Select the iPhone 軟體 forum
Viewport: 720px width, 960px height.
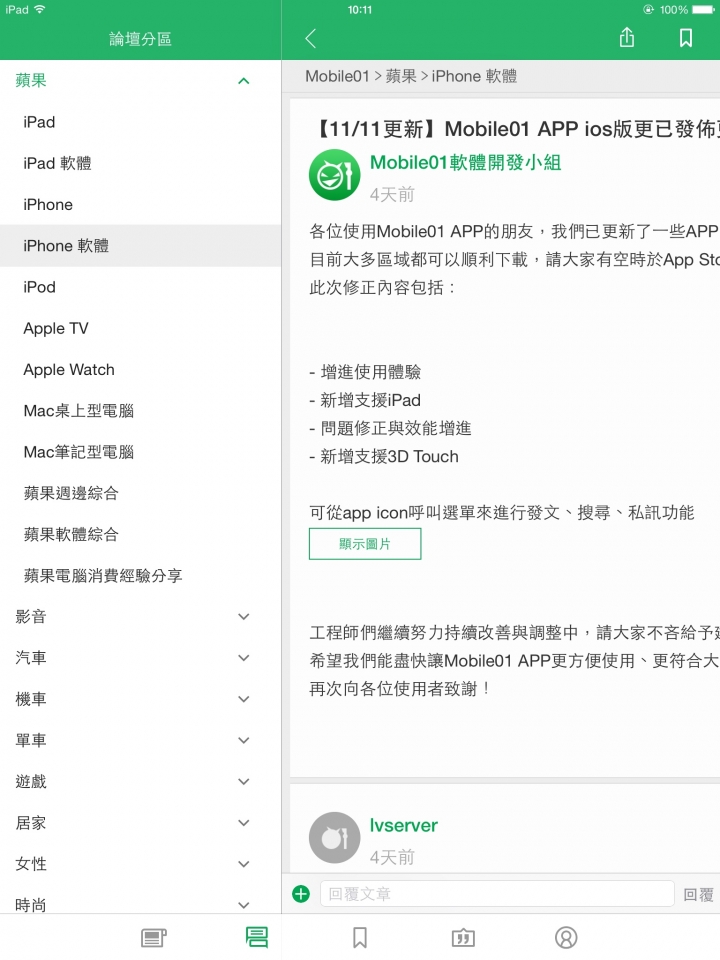click(x=140, y=246)
